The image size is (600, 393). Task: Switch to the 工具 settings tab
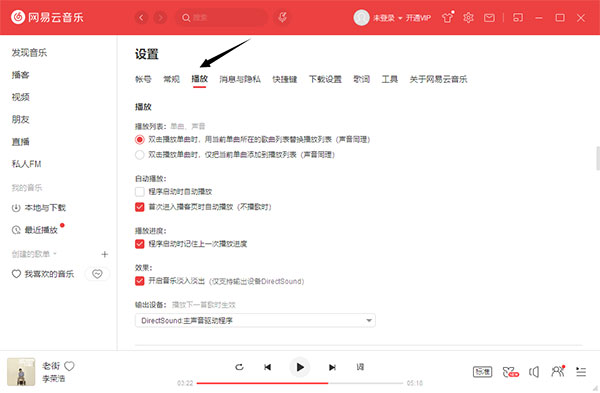390,79
